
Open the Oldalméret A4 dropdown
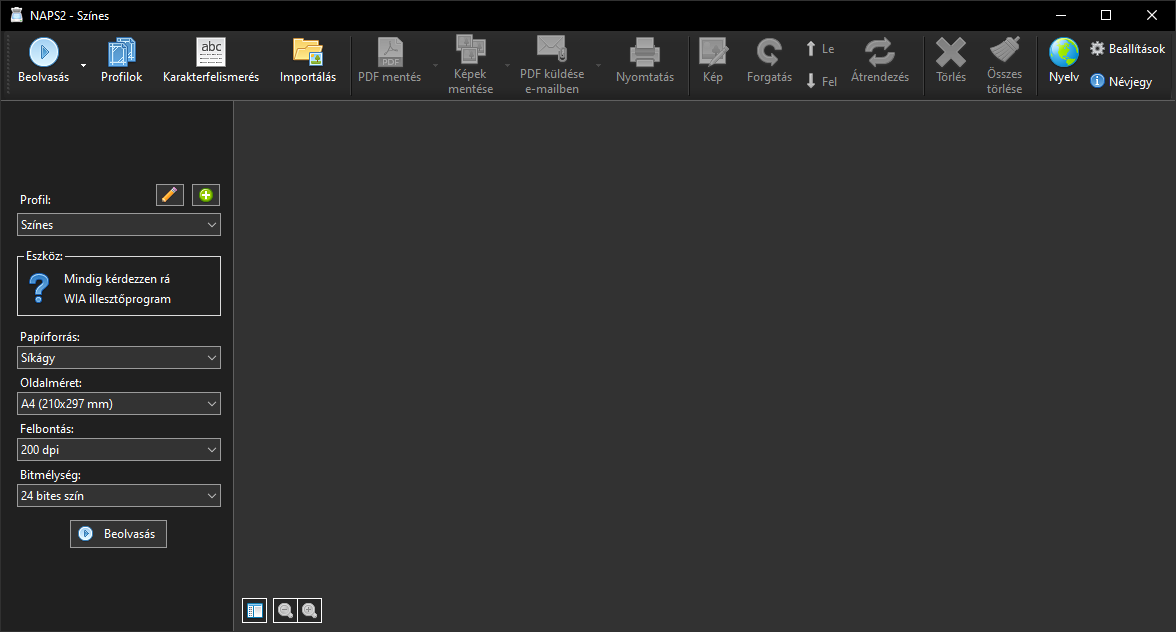(119, 404)
